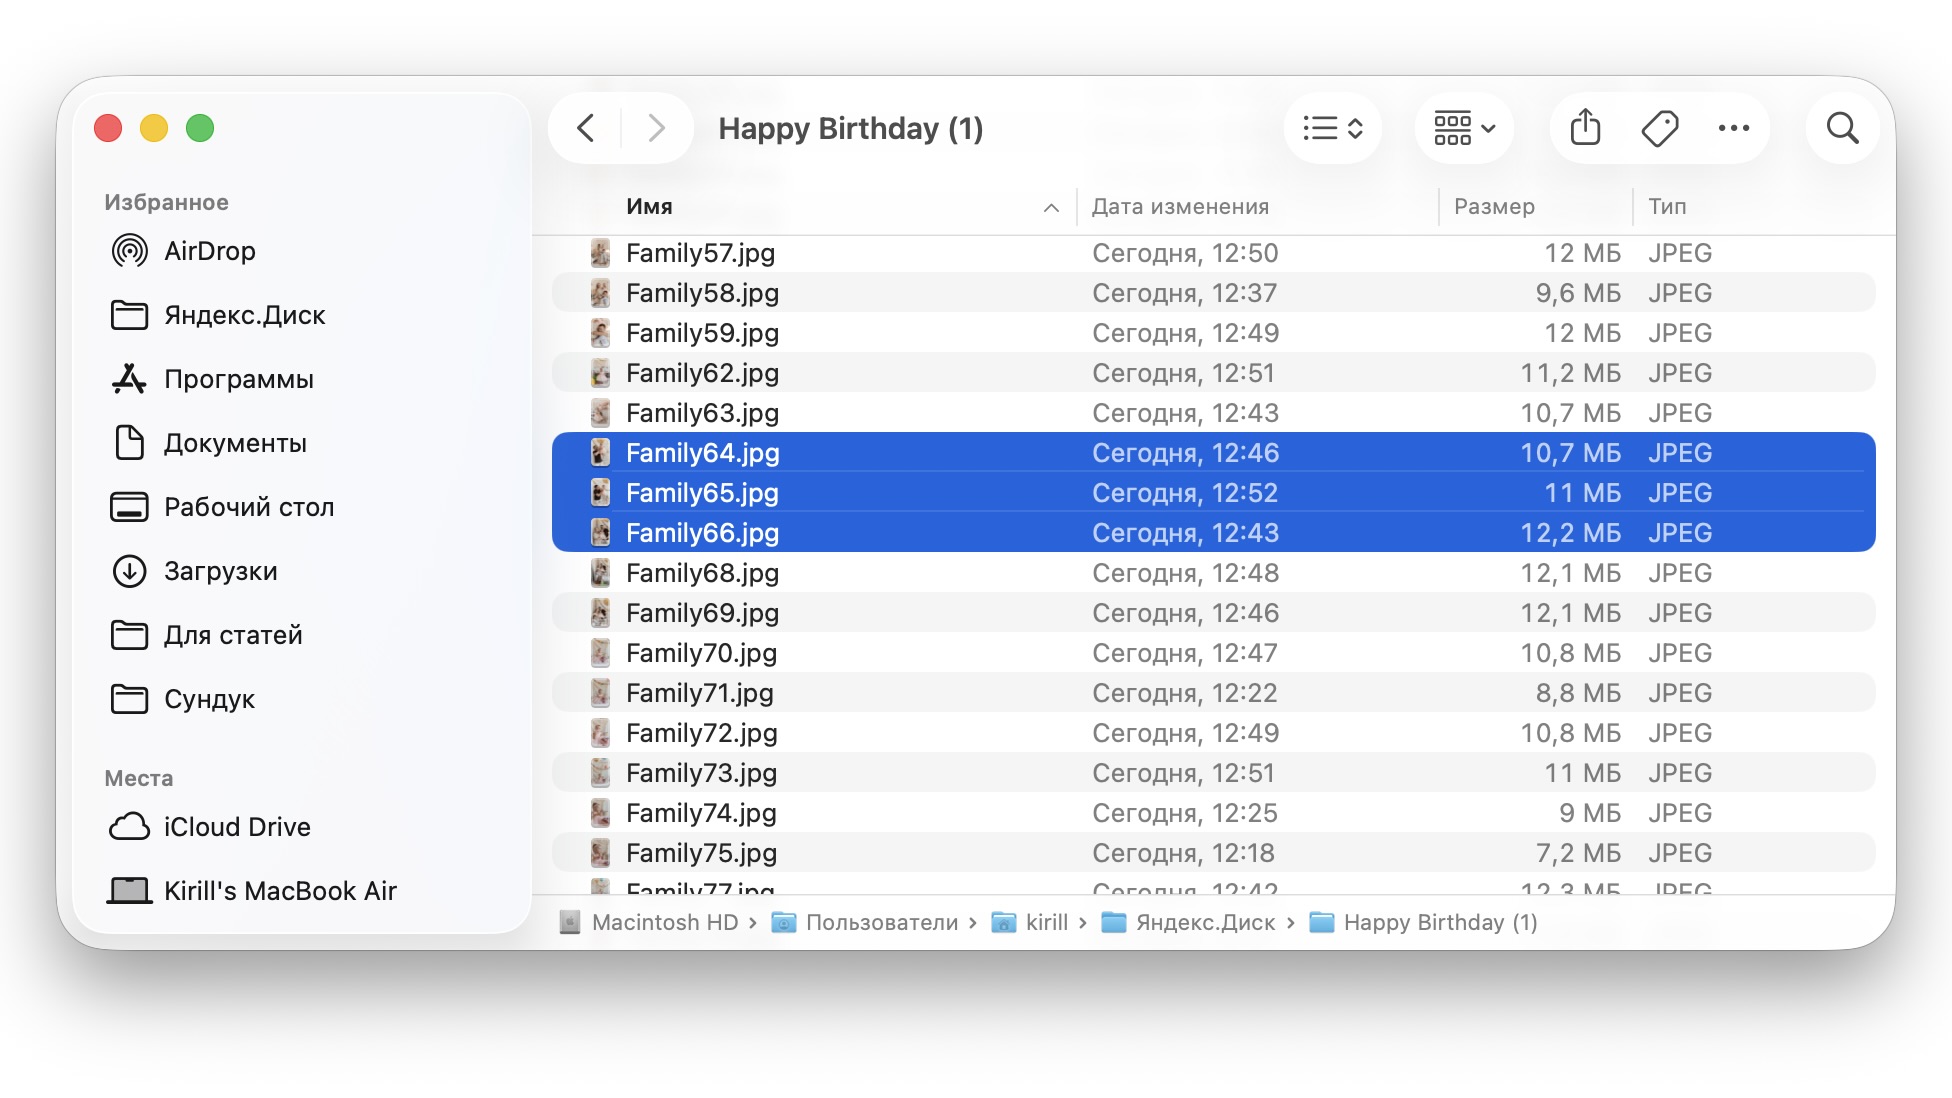
Task: Click the Family74.jpg thumbnail icon
Action: click(600, 813)
